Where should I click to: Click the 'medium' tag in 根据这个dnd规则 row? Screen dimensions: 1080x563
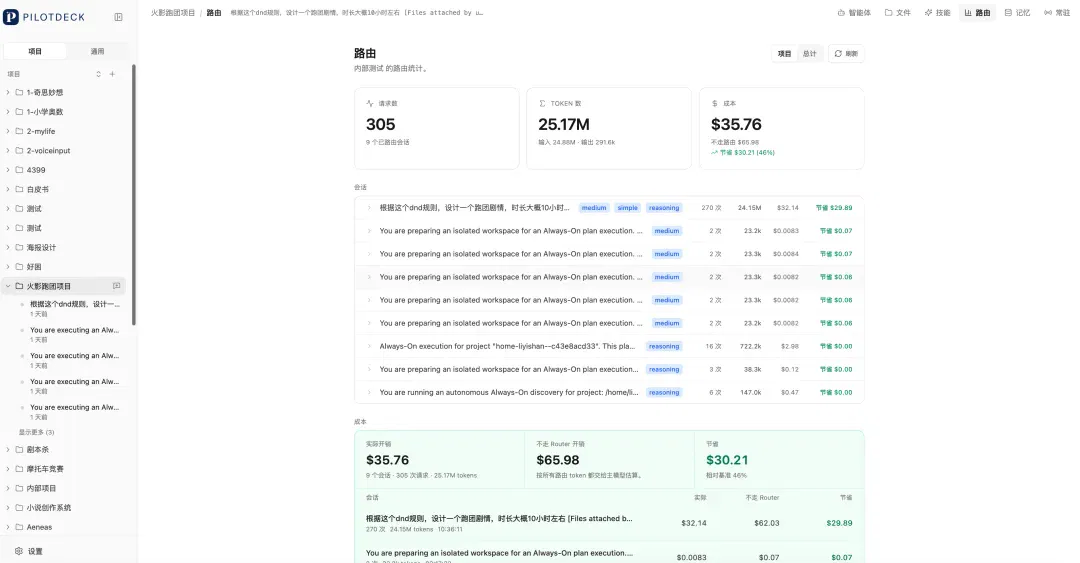[x=593, y=207]
